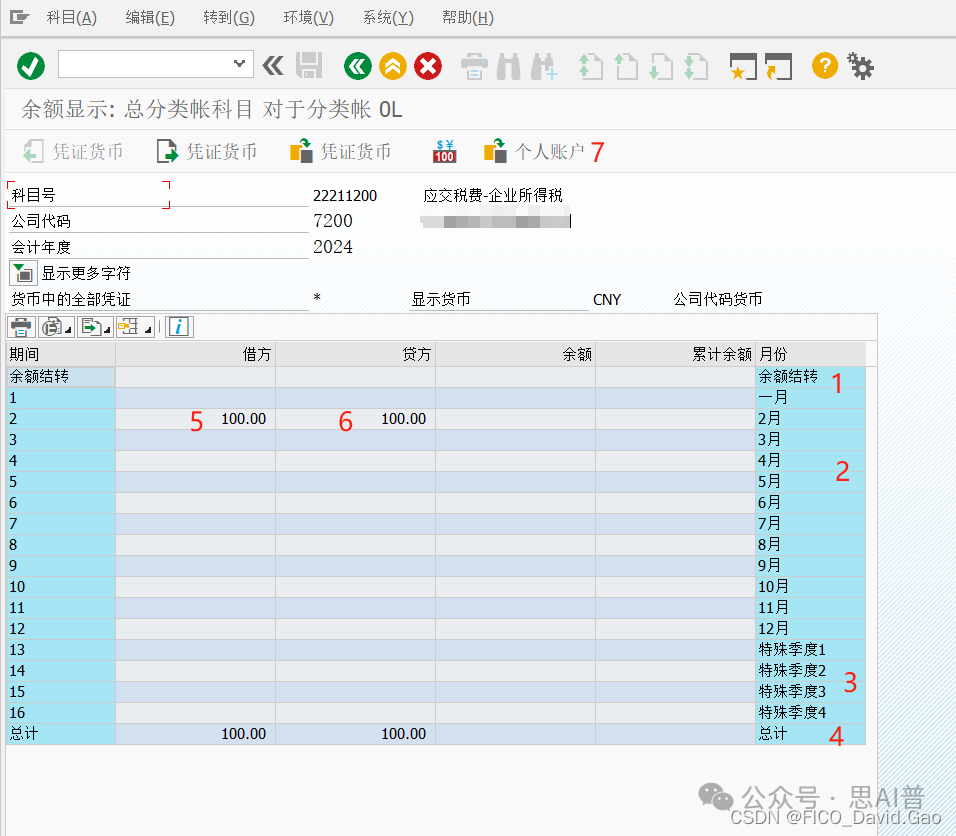Open the command field dropdown

(x=238, y=64)
